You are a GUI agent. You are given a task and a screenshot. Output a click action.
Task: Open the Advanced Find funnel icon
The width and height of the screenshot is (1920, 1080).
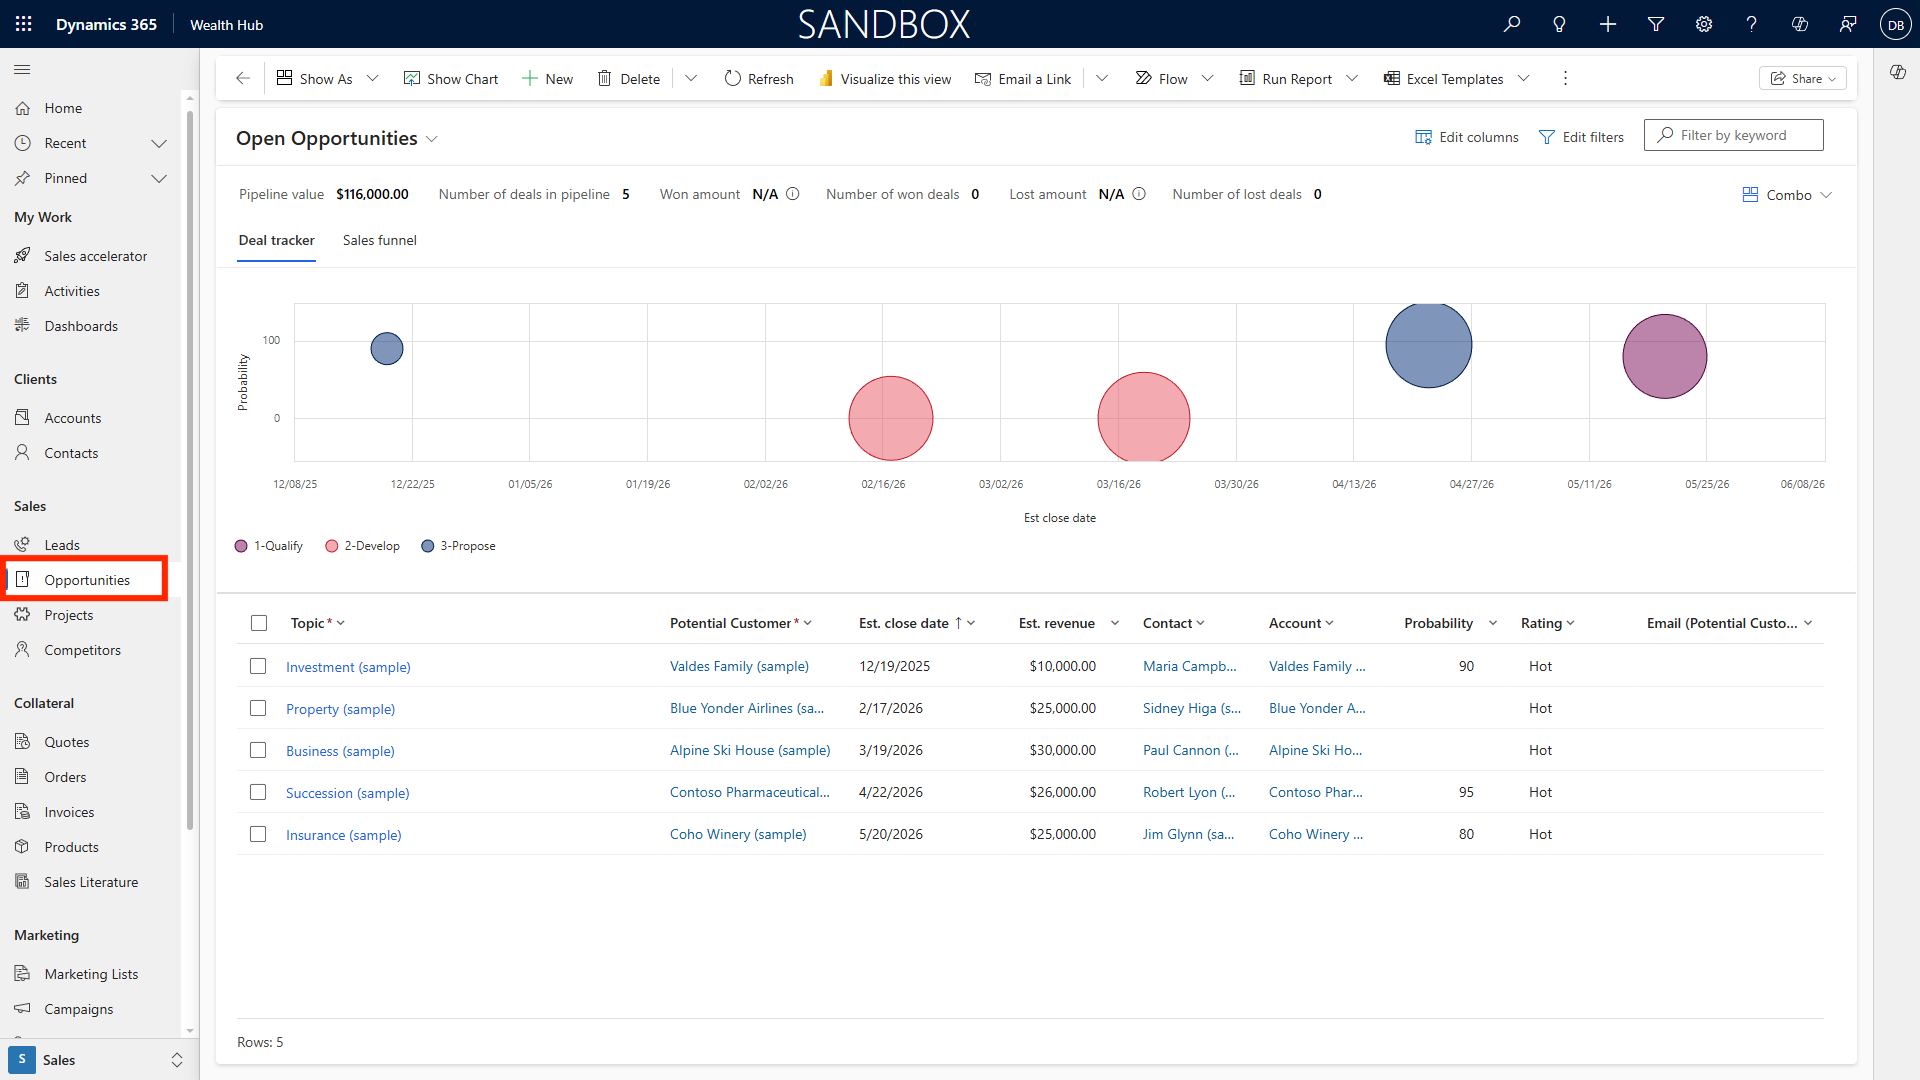point(1655,24)
